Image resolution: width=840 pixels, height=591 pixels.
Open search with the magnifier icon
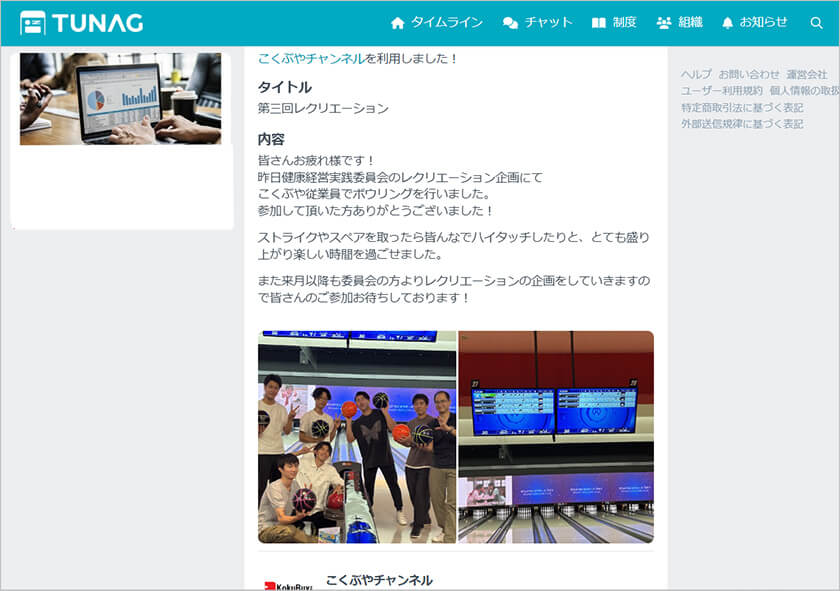(x=816, y=23)
